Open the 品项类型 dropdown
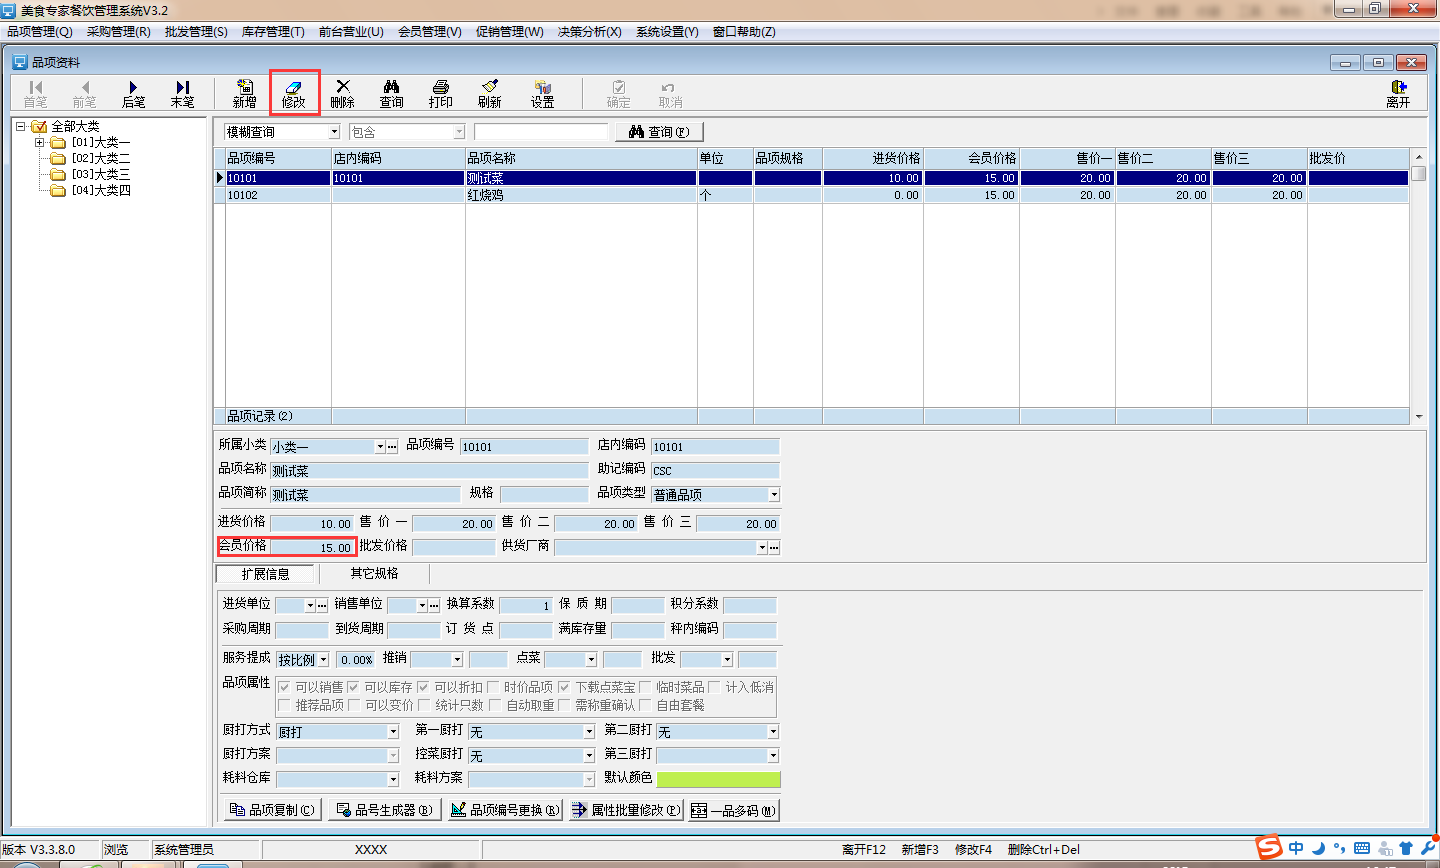This screenshot has height=868, width=1440. (773, 495)
